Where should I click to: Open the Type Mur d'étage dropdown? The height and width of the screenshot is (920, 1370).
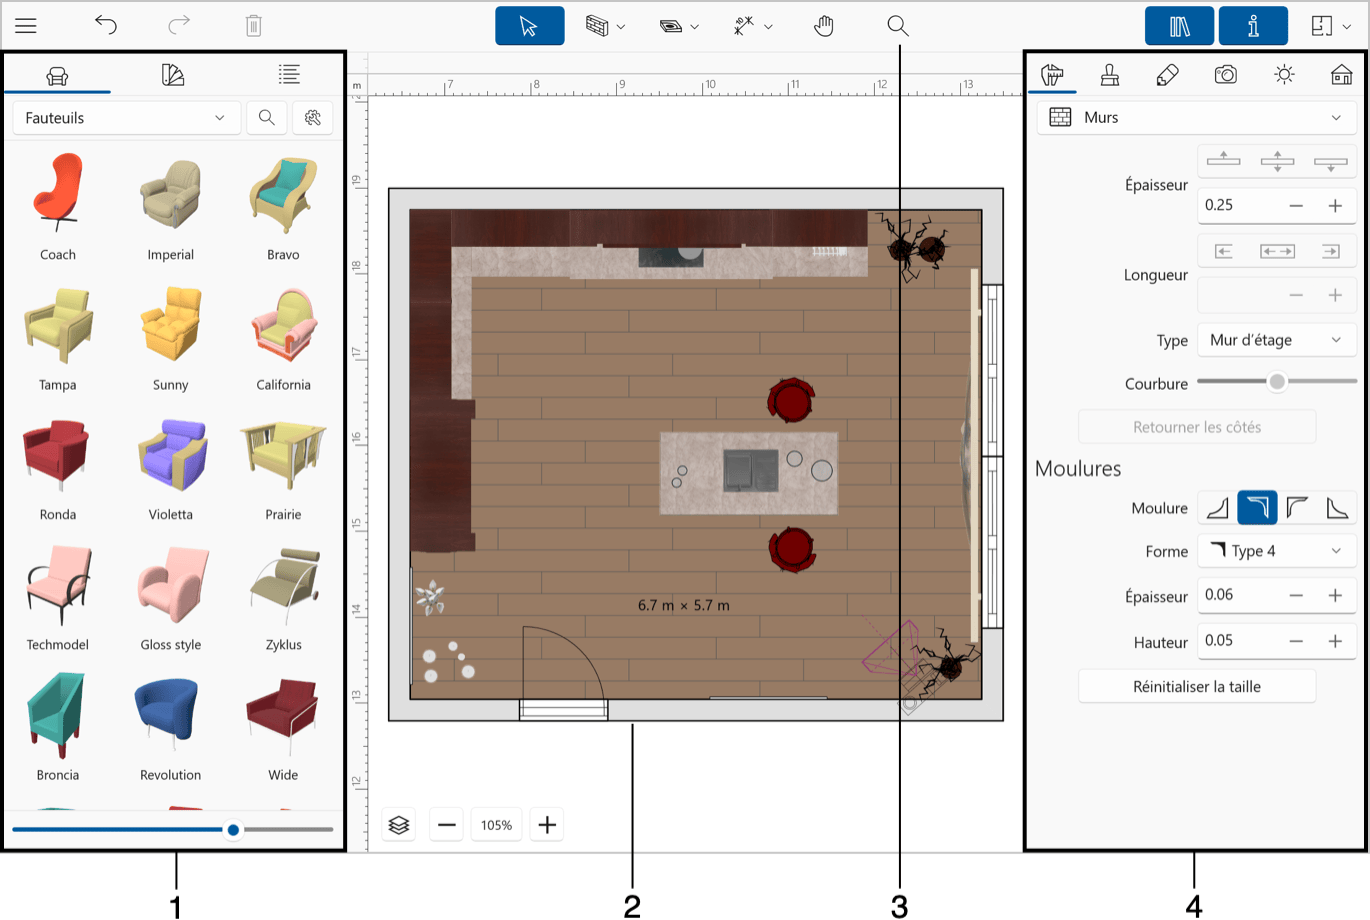[x=1276, y=340]
